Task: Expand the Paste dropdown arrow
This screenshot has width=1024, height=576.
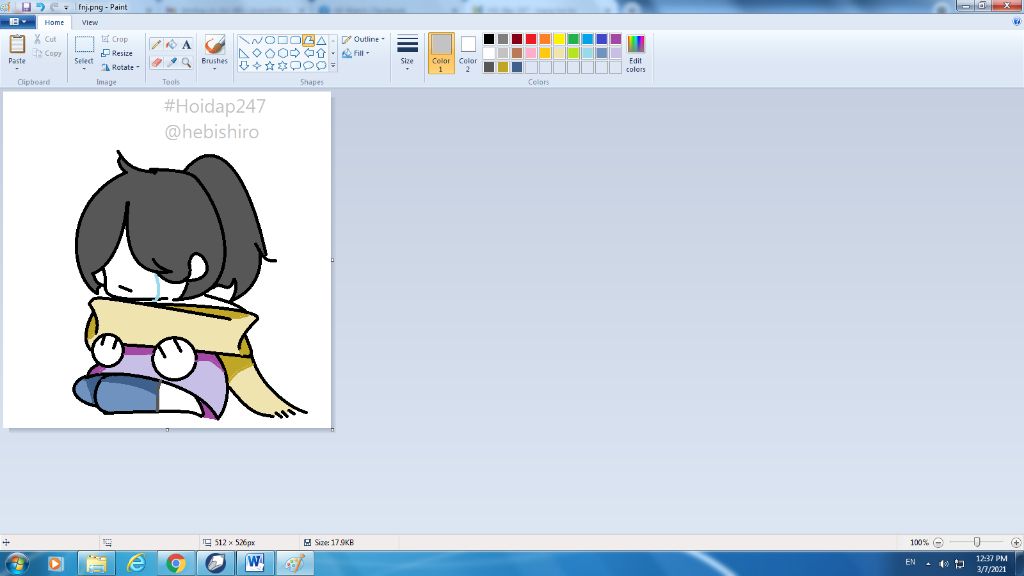Action: (17, 68)
